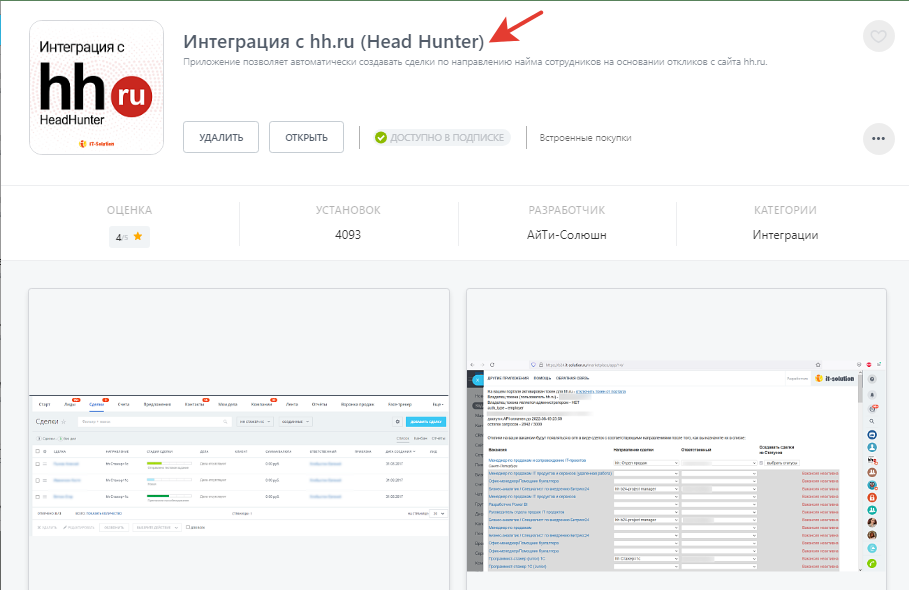Click the green phone icon in second screenshot
Image resolution: width=909 pixels, height=590 pixels.
coord(872,564)
